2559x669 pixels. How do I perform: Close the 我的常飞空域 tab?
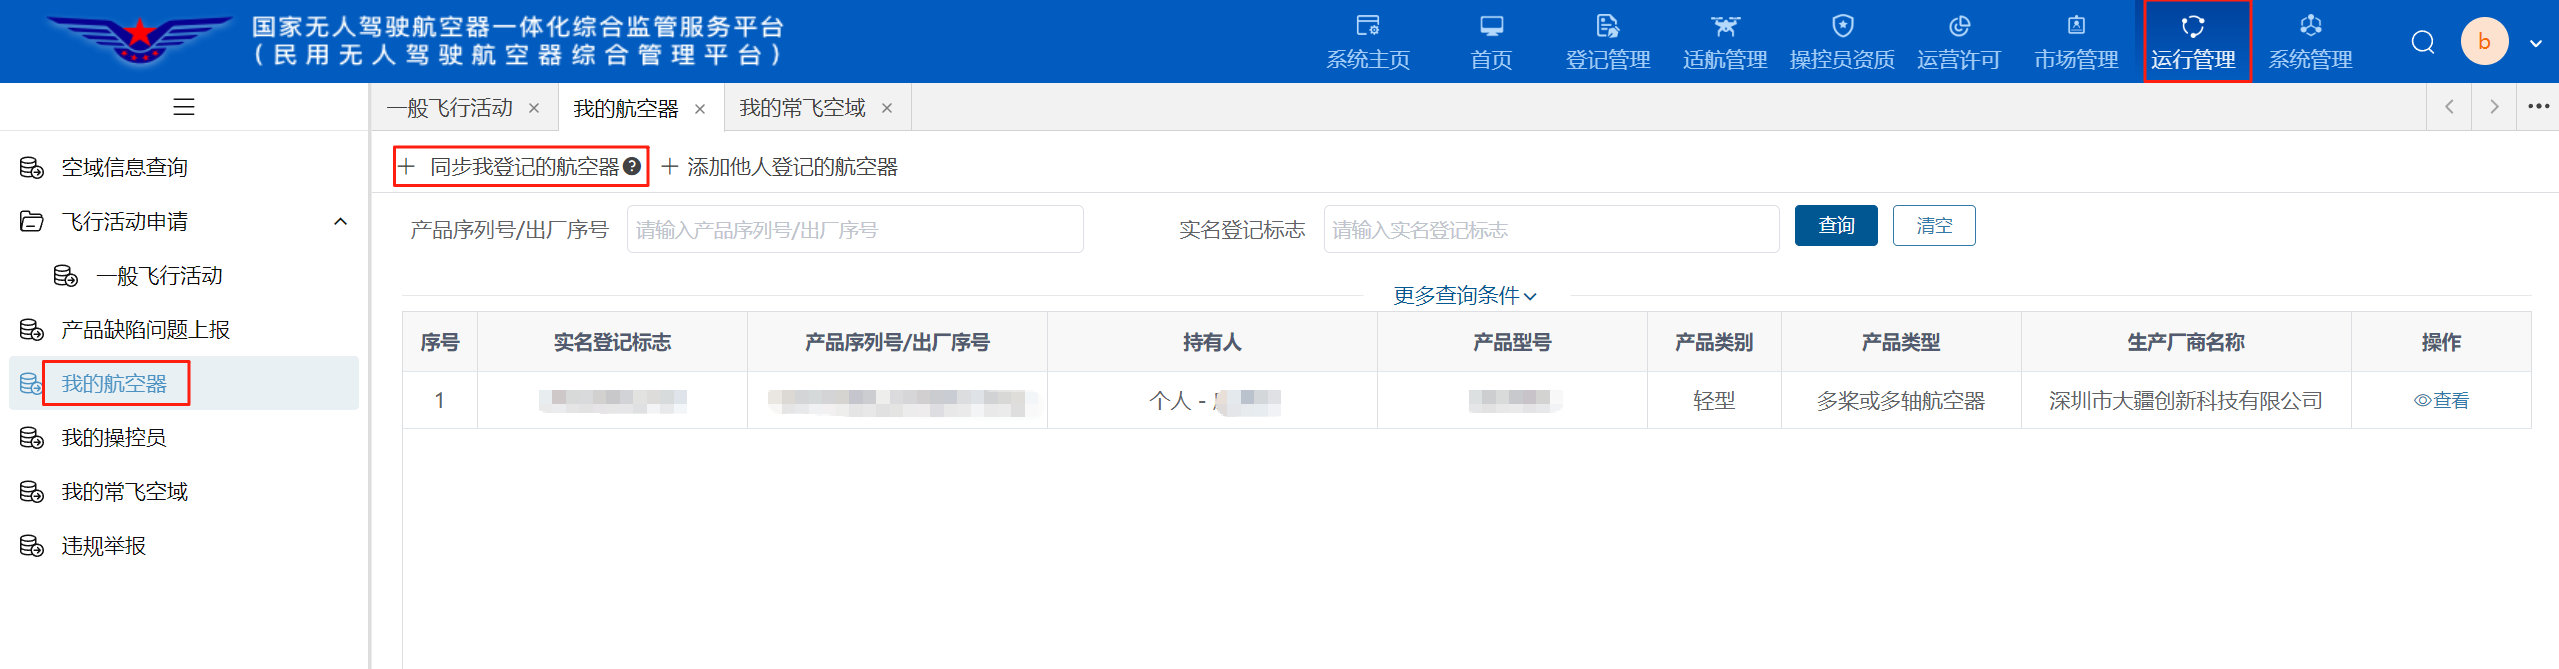tap(887, 108)
